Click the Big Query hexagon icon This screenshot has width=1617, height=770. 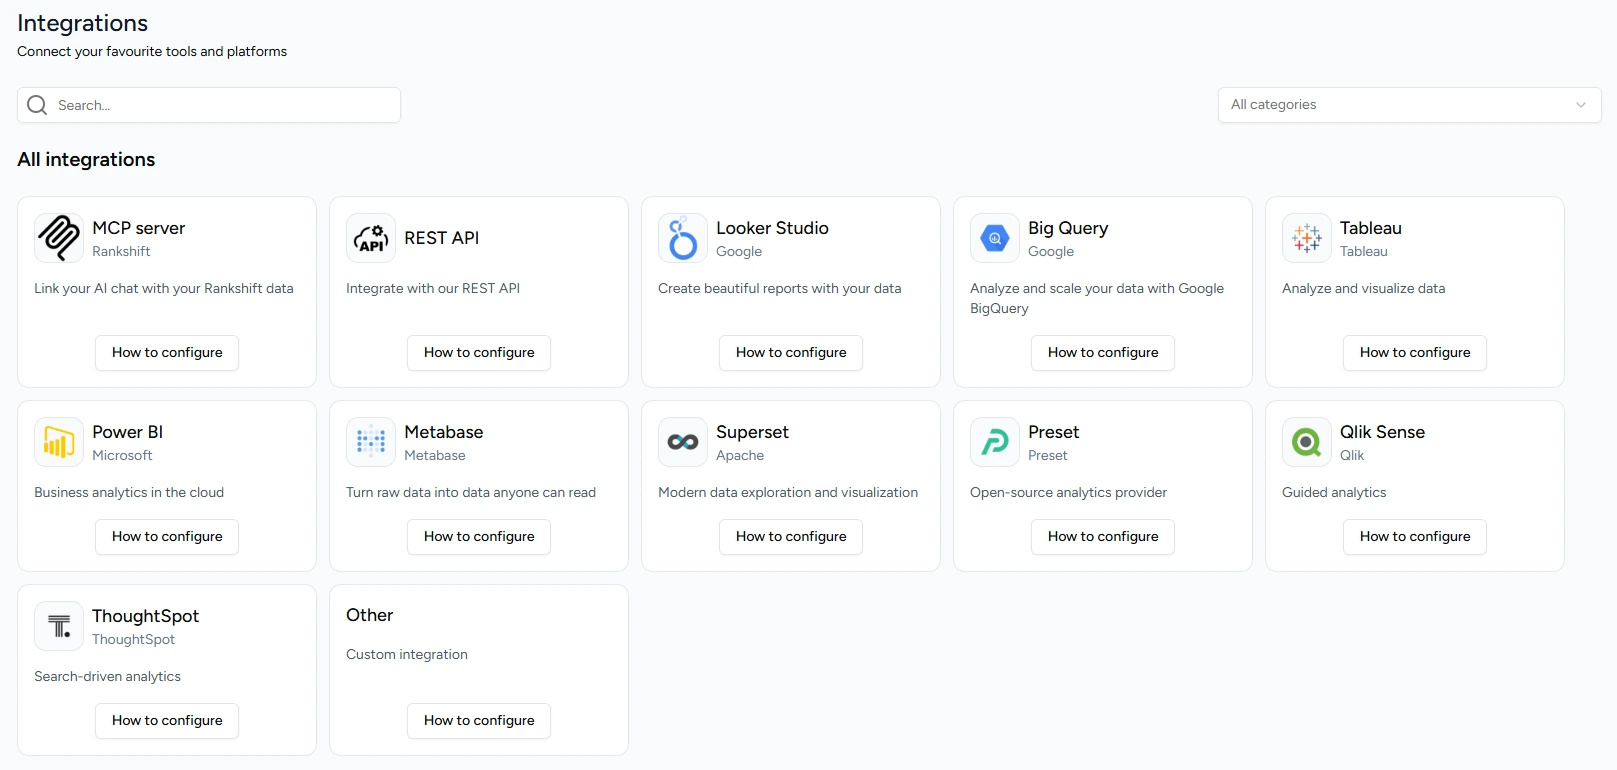click(x=995, y=238)
